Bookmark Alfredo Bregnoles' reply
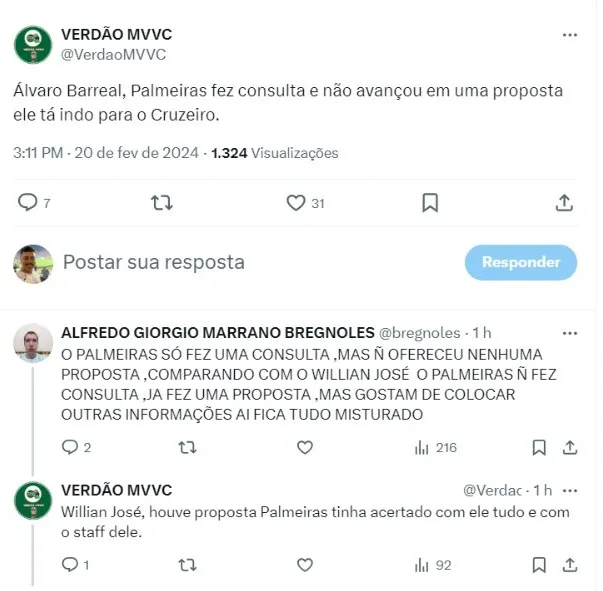 click(539, 448)
